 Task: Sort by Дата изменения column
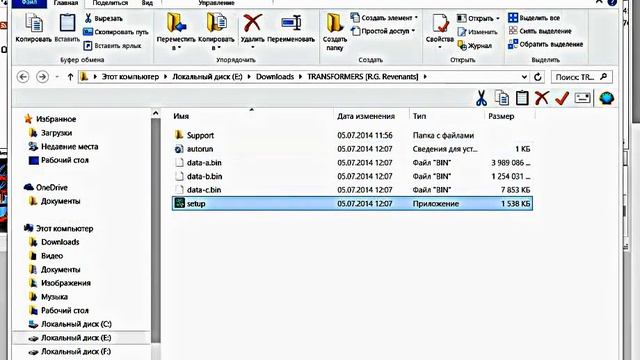point(366,116)
